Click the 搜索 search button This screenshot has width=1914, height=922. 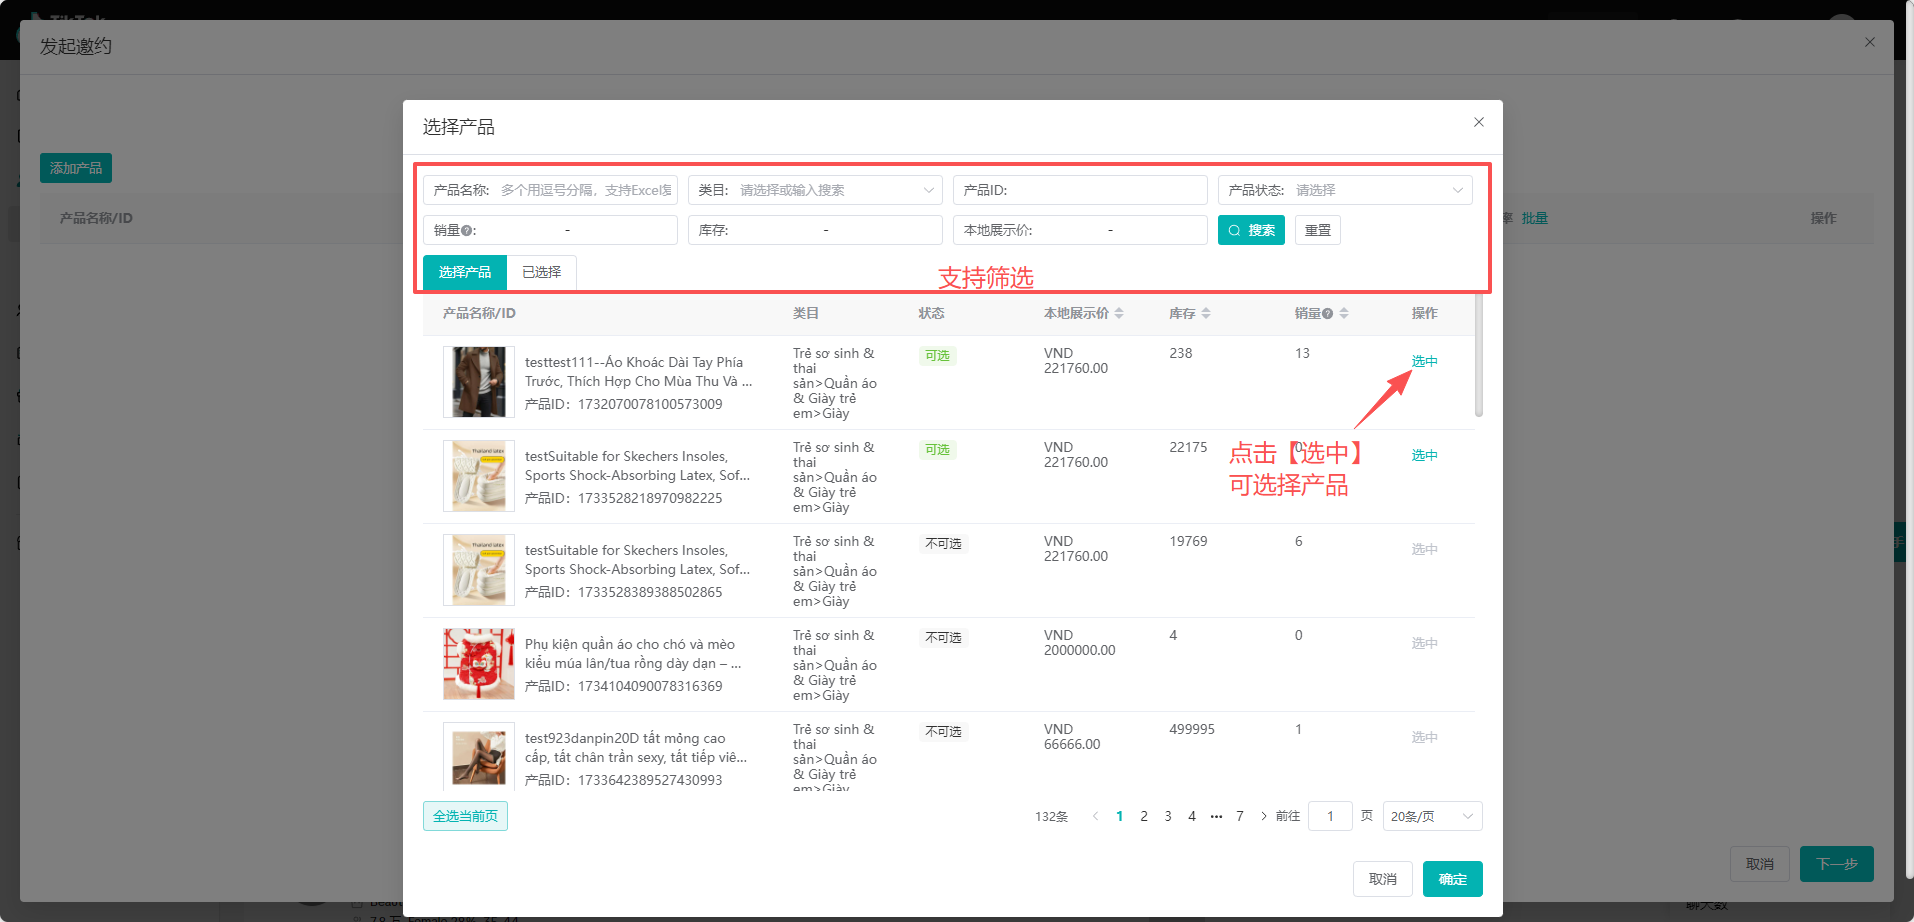point(1251,230)
